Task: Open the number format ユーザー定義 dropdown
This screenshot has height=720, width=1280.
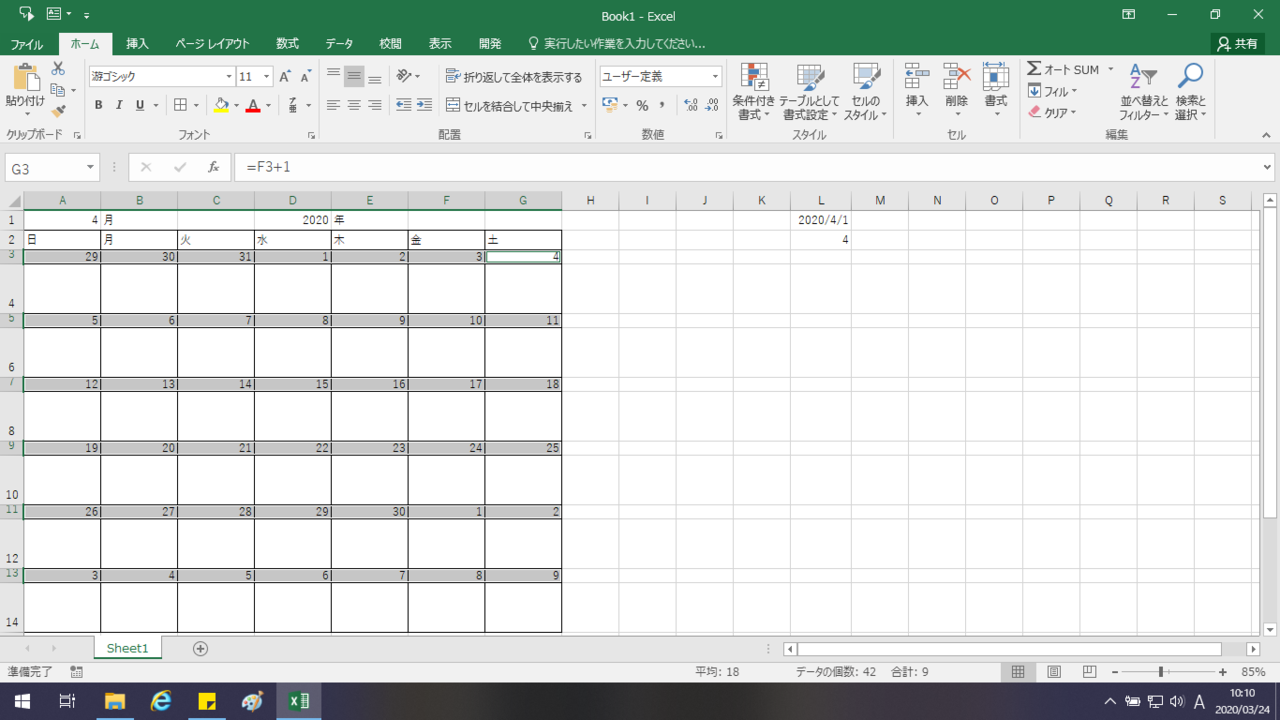Action: pos(716,76)
